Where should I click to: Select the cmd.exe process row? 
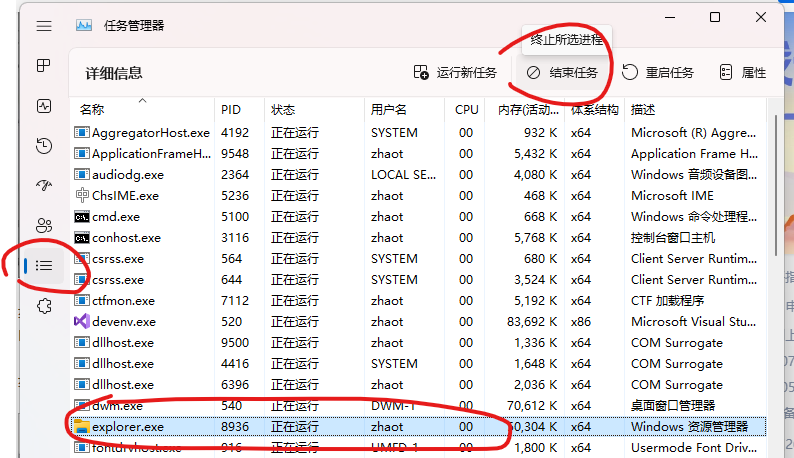418,217
